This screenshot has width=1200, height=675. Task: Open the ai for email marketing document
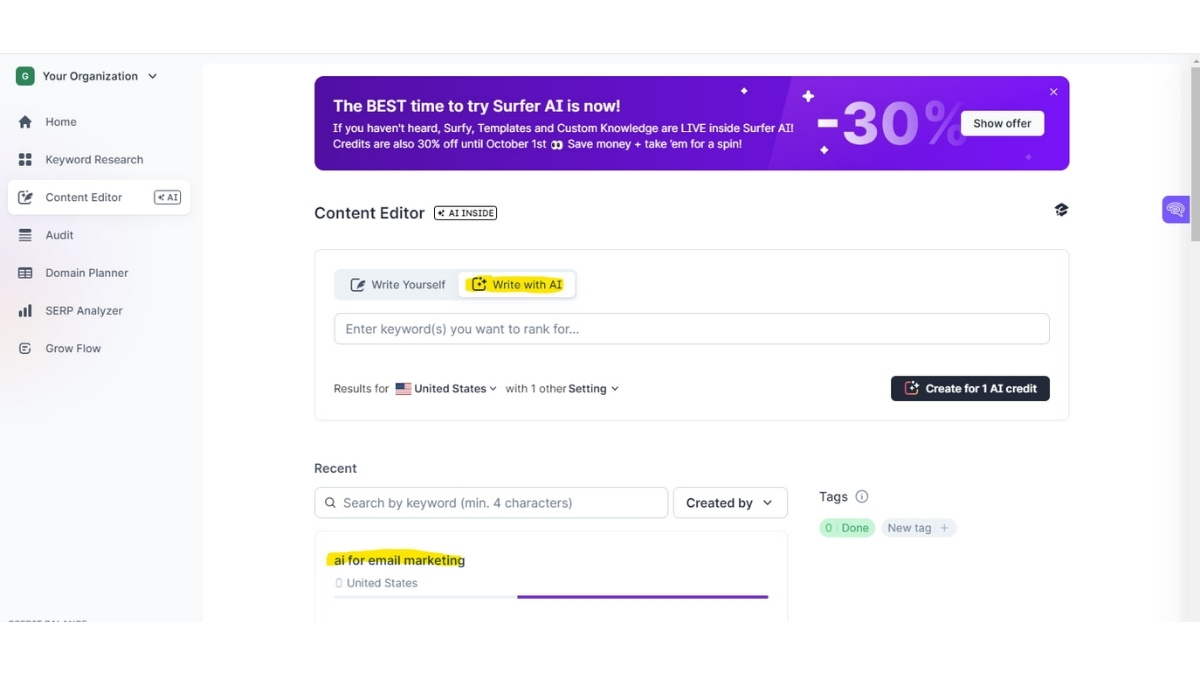398,560
